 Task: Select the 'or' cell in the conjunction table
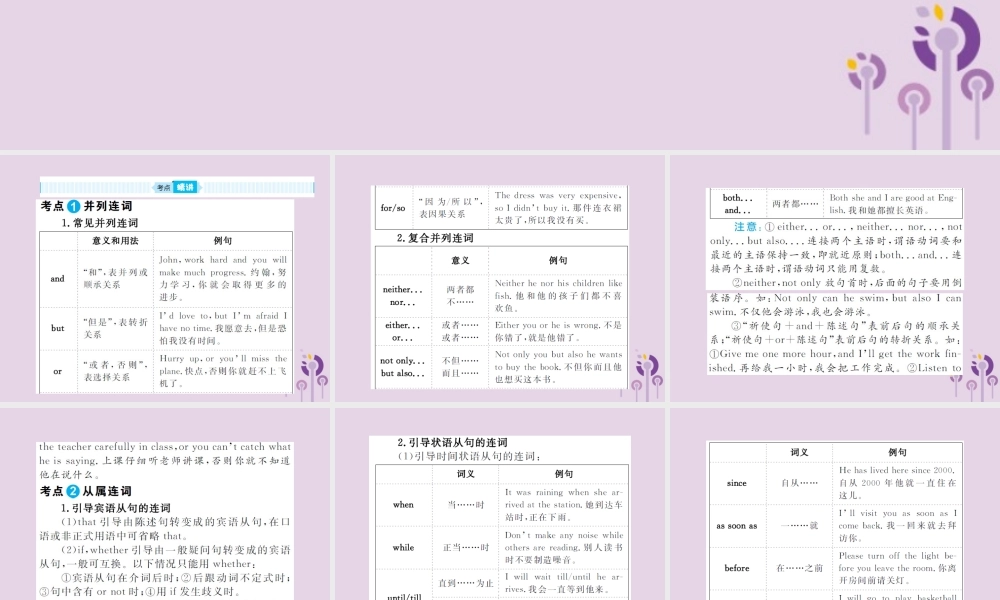(57, 371)
